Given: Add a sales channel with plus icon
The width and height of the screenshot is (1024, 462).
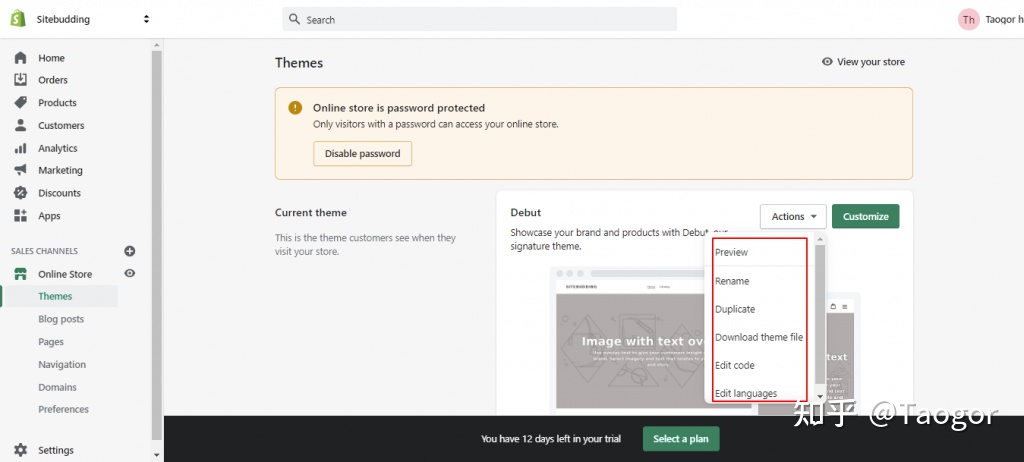Looking at the screenshot, I should (129, 251).
